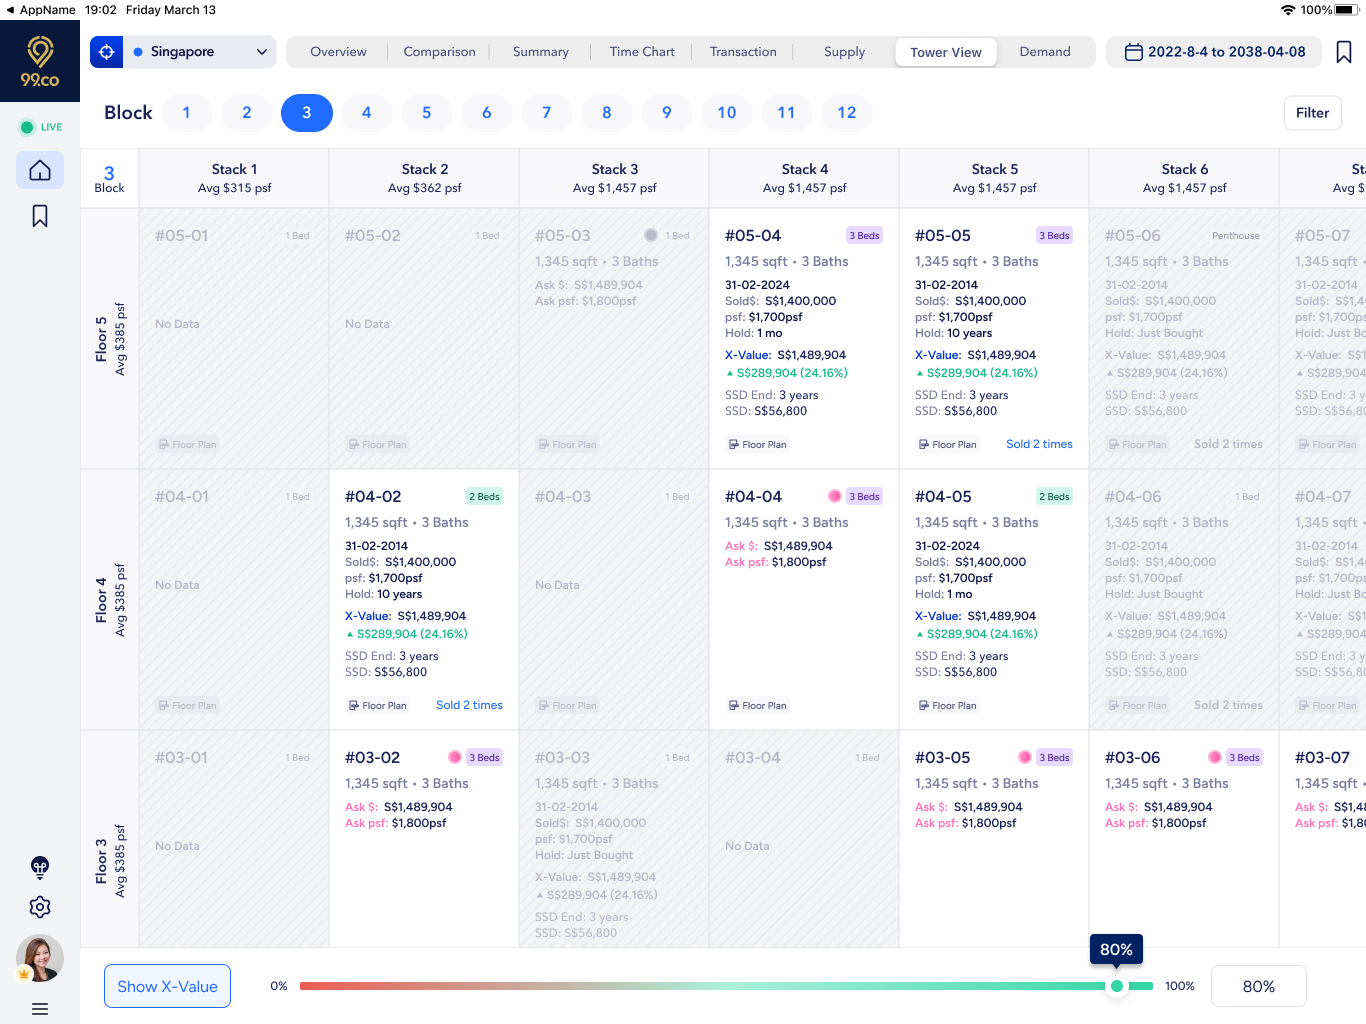This screenshot has height=1024, width=1366.
Task: Open the hamburger menu in the sidebar
Action: pyautogui.click(x=40, y=1009)
